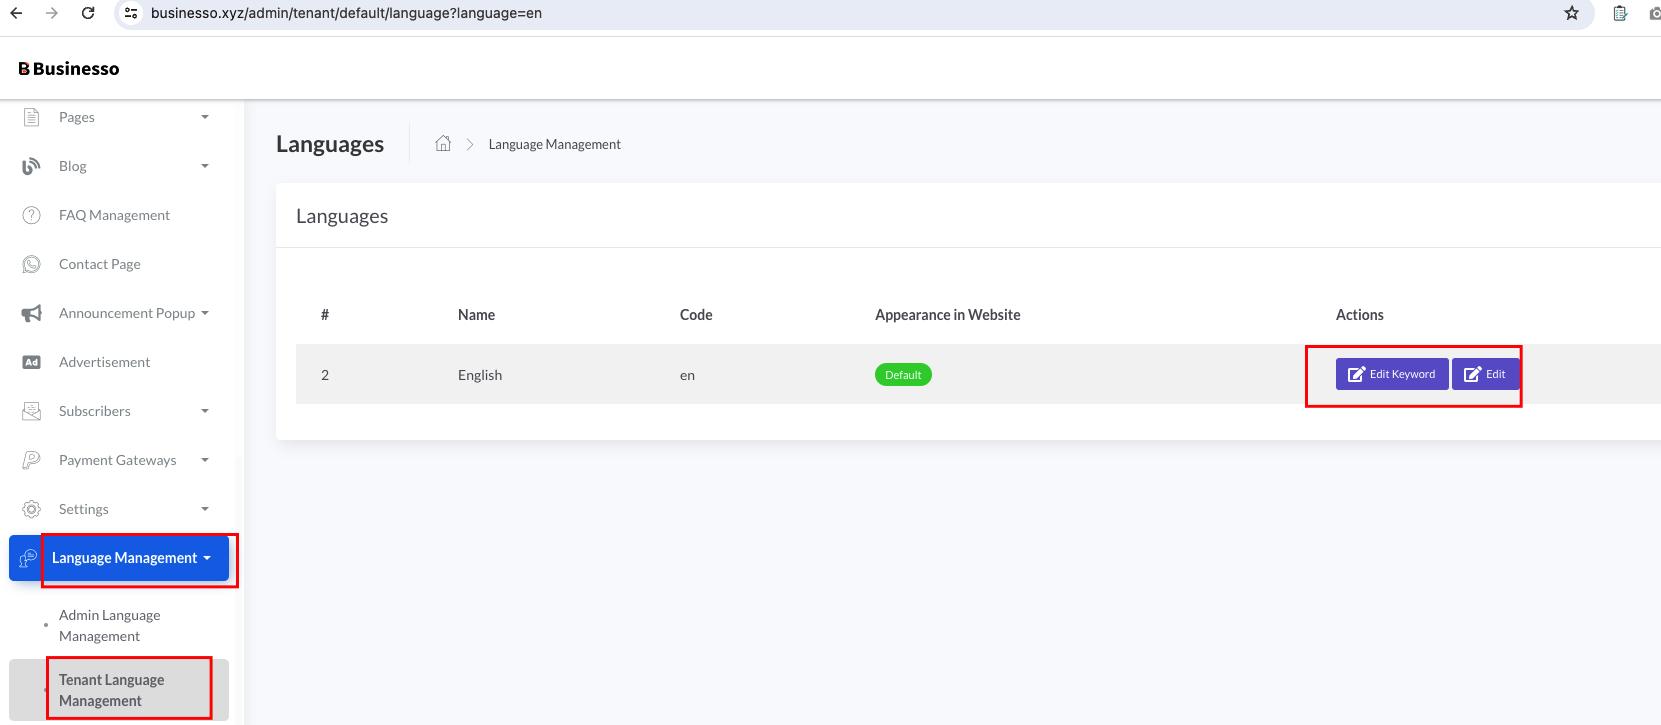
Task: Expand the Pages dropdown arrow
Action: pos(205,117)
